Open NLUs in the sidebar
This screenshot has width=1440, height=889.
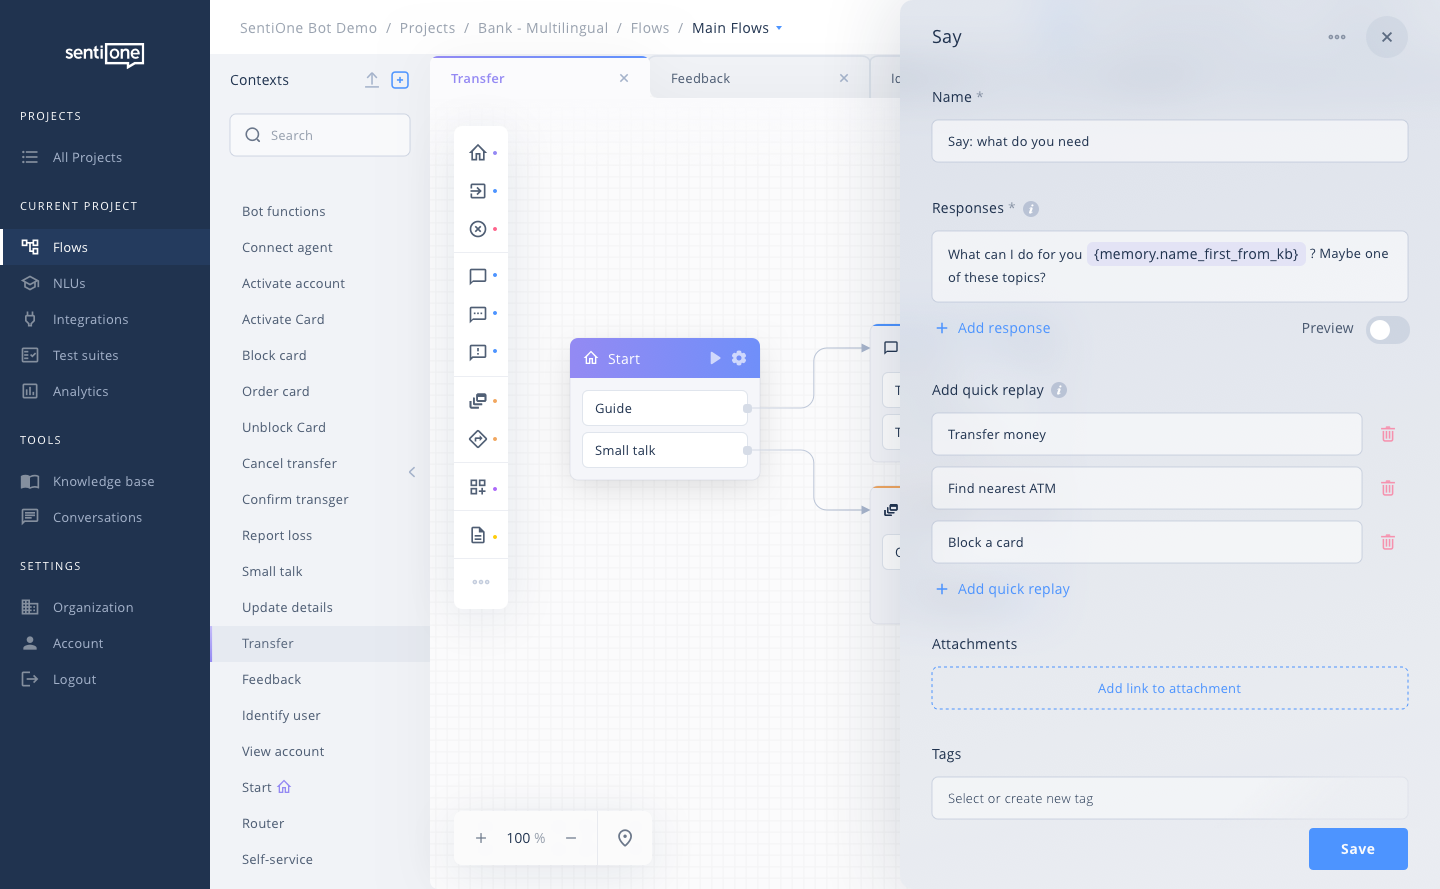[x=69, y=283]
